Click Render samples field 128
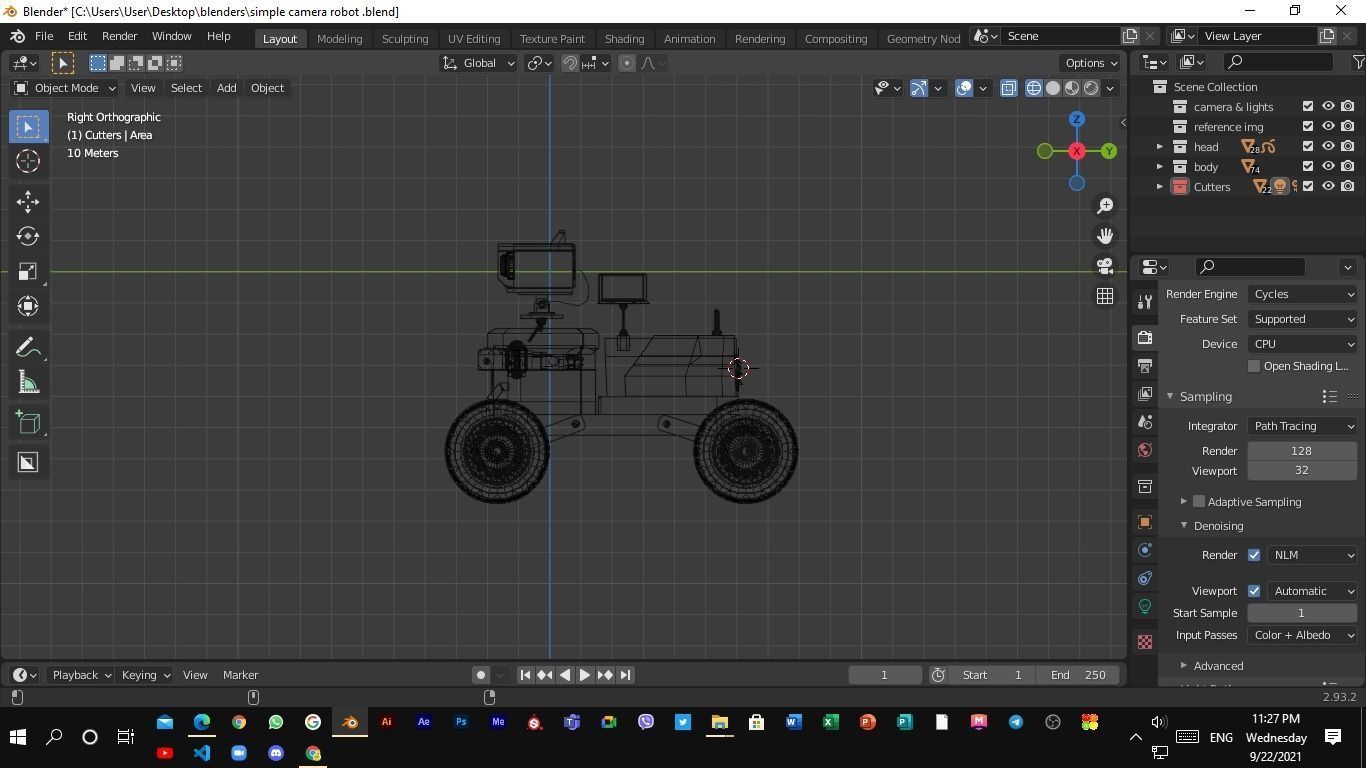 tap(1302, 451)
